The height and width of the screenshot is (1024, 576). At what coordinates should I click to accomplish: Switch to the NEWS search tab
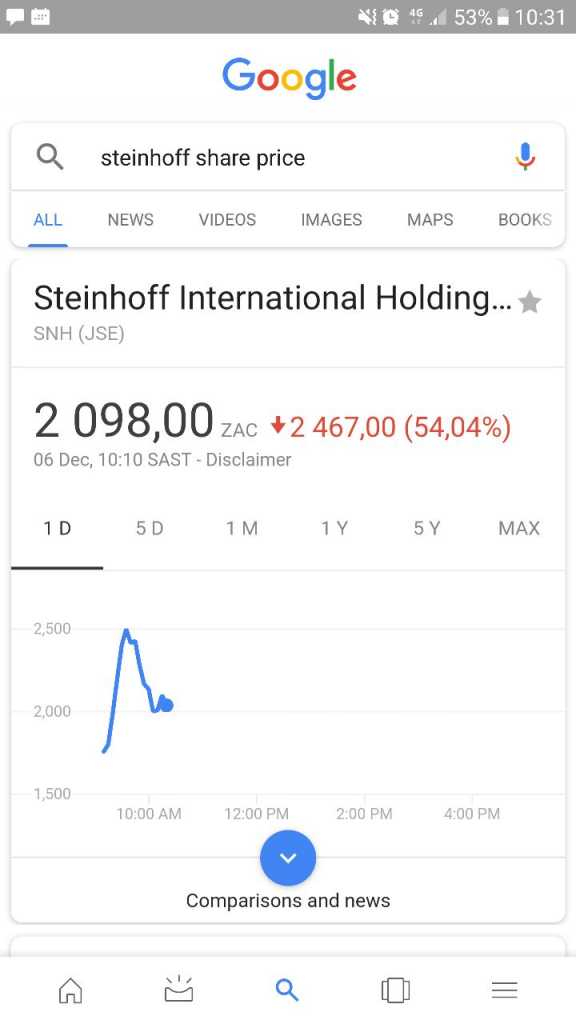[131, 219]
